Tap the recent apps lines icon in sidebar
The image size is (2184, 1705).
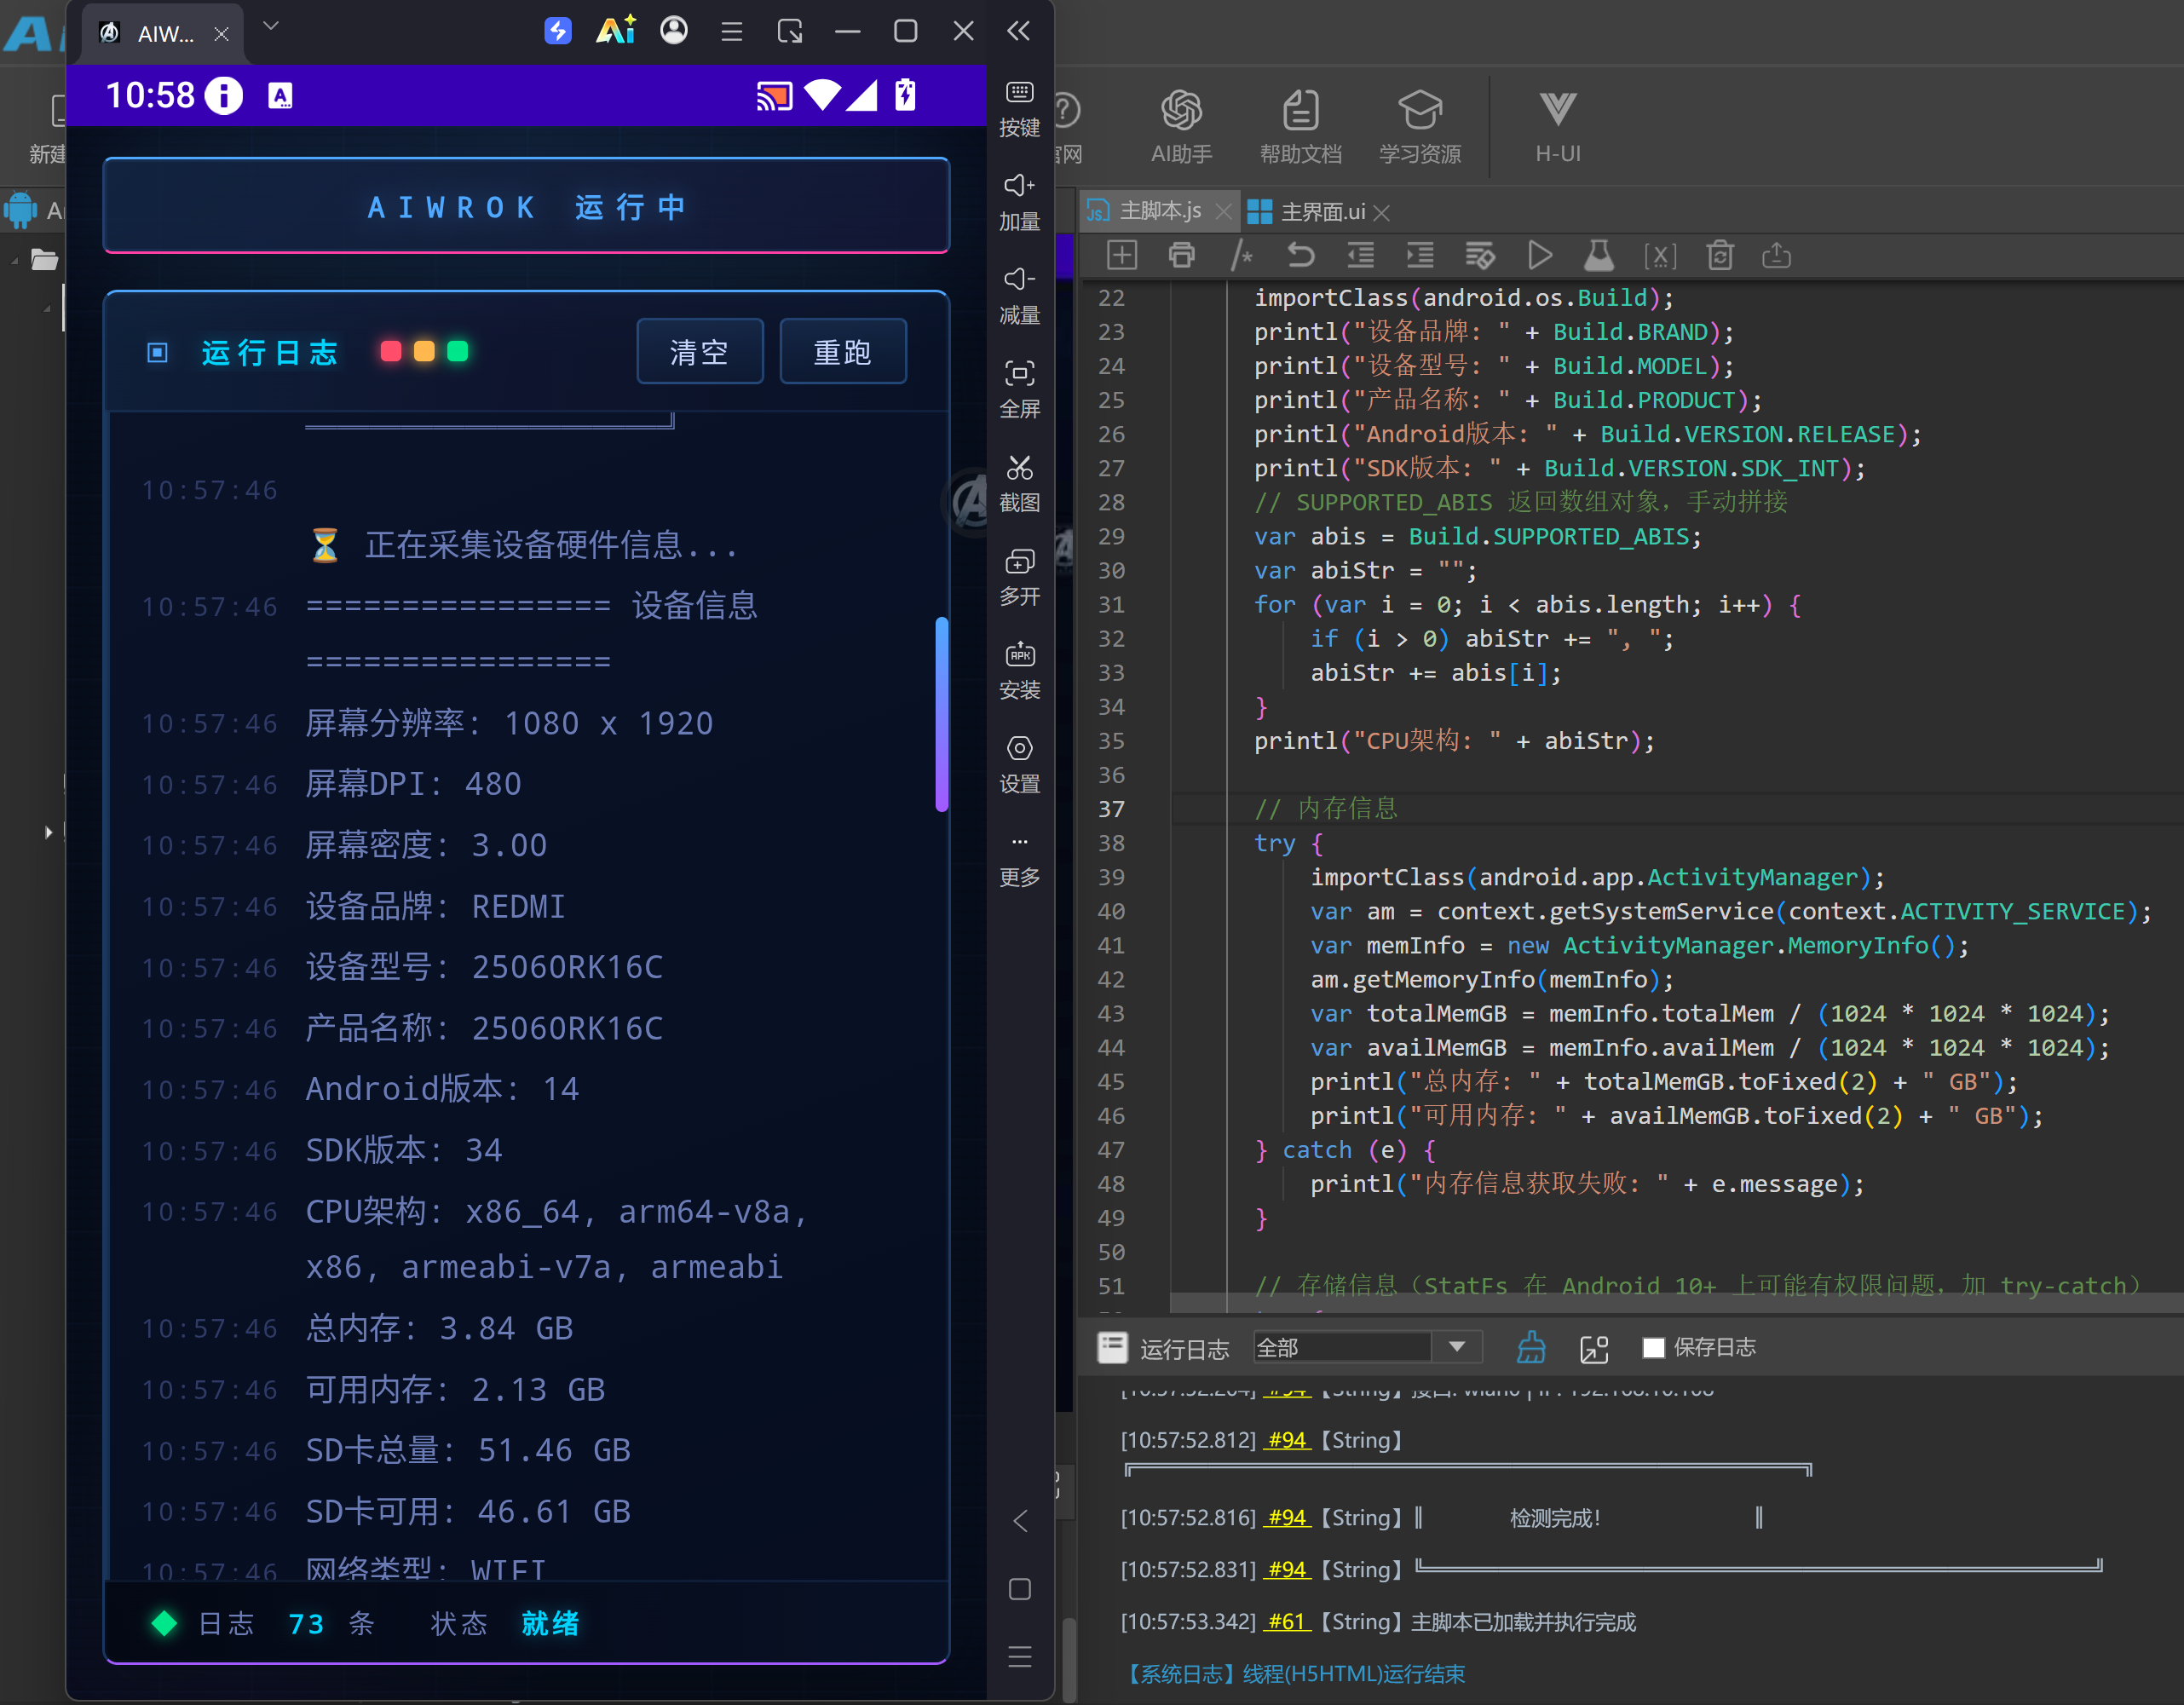click(1019, 1657)
